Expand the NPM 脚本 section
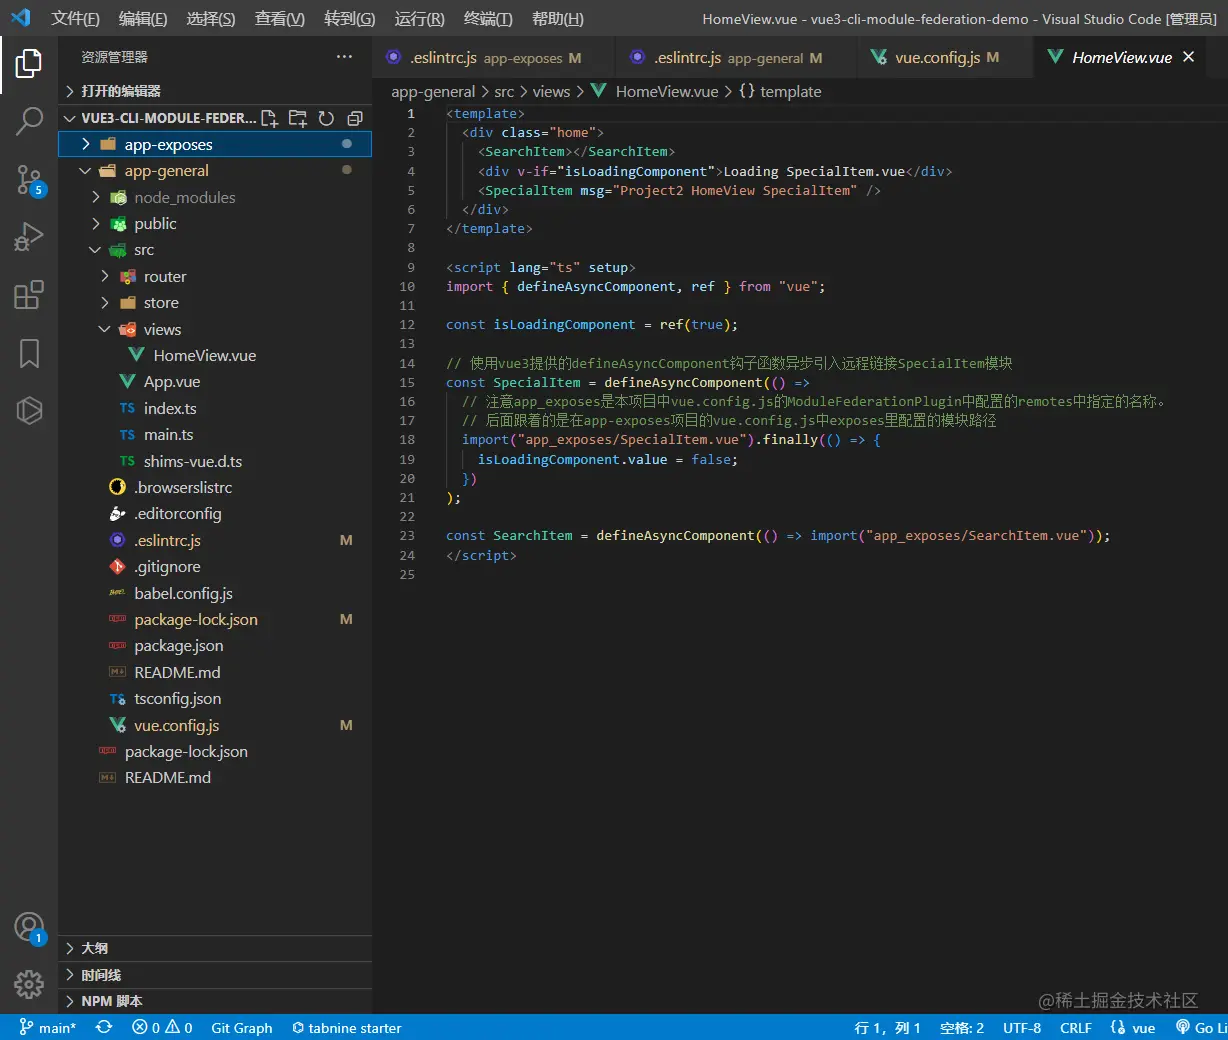Image resolution: width=1228 pixels, height=1040 pixels. click(215, 1001)
